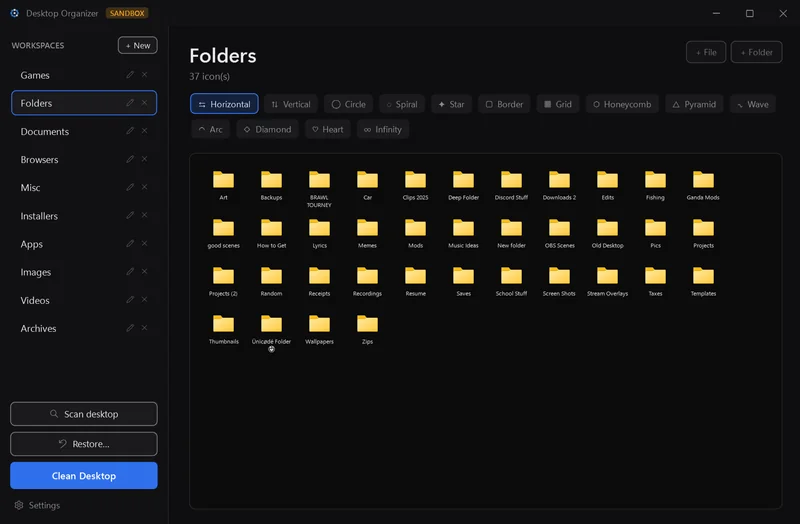The image size is (800, 524).
Task: Apply the Honeycomb layout
Action: point(622,104)
